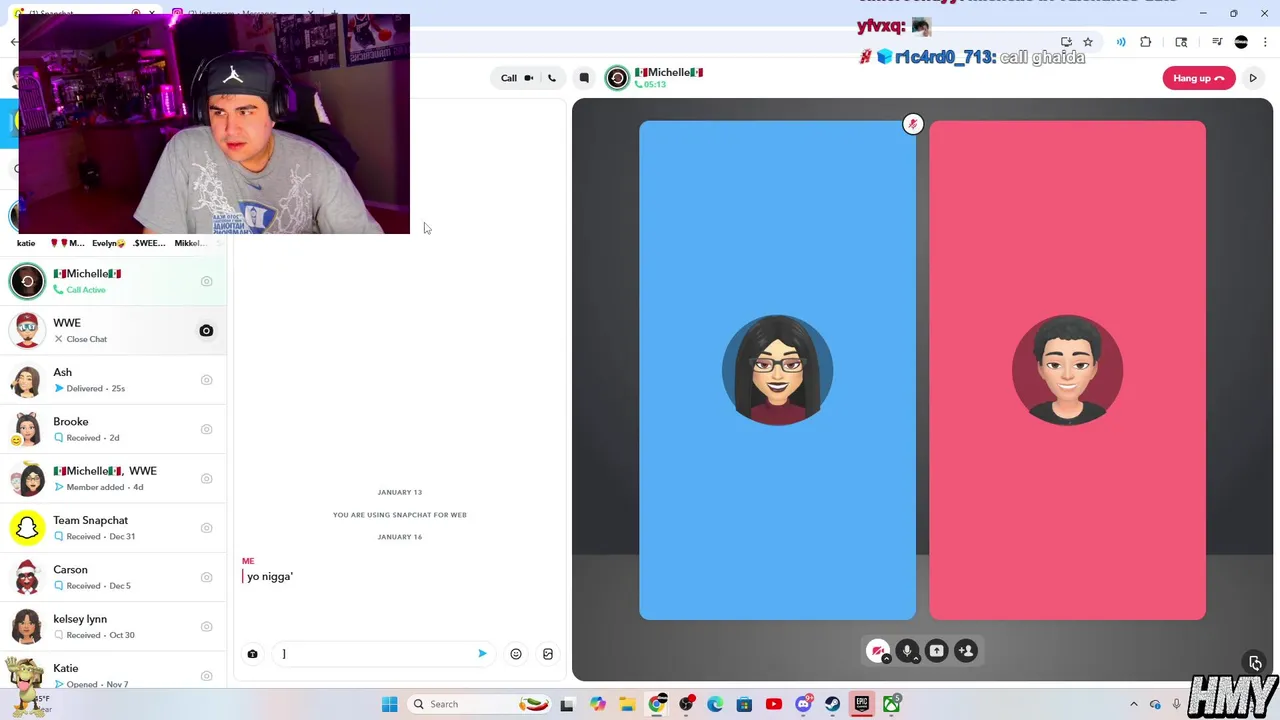This screenshot has width=1280, height=720.
Task: Open the chat bubble icon beside the Call buttons
Action: (x=584, y=78)
